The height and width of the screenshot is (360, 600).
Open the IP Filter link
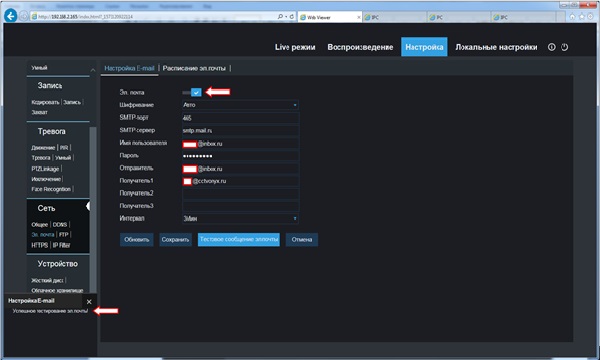point(61,245)
